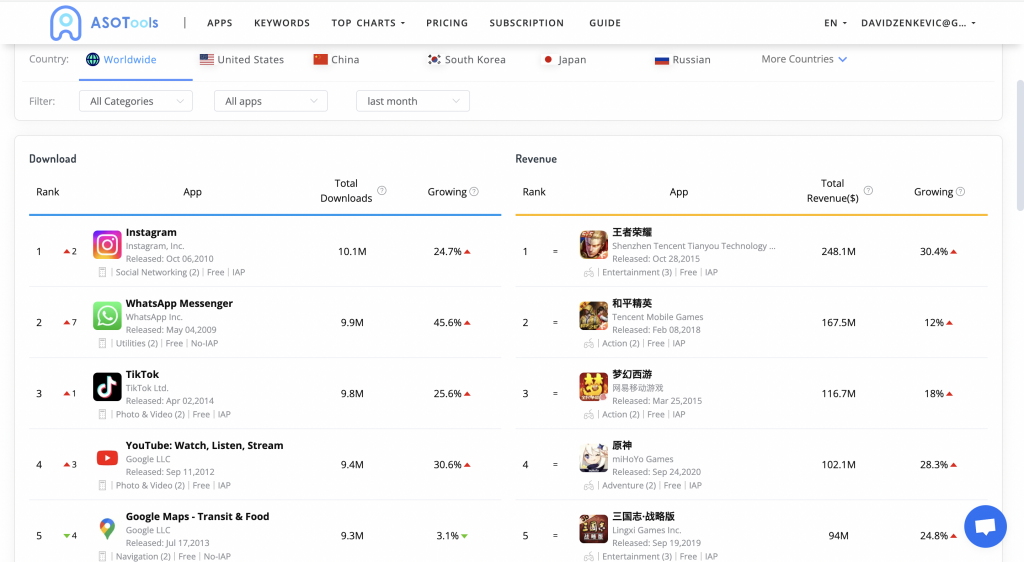Click the ASOTools logo
The height and width of the screenshot is (562, 1024).
[x=104, y=23]
